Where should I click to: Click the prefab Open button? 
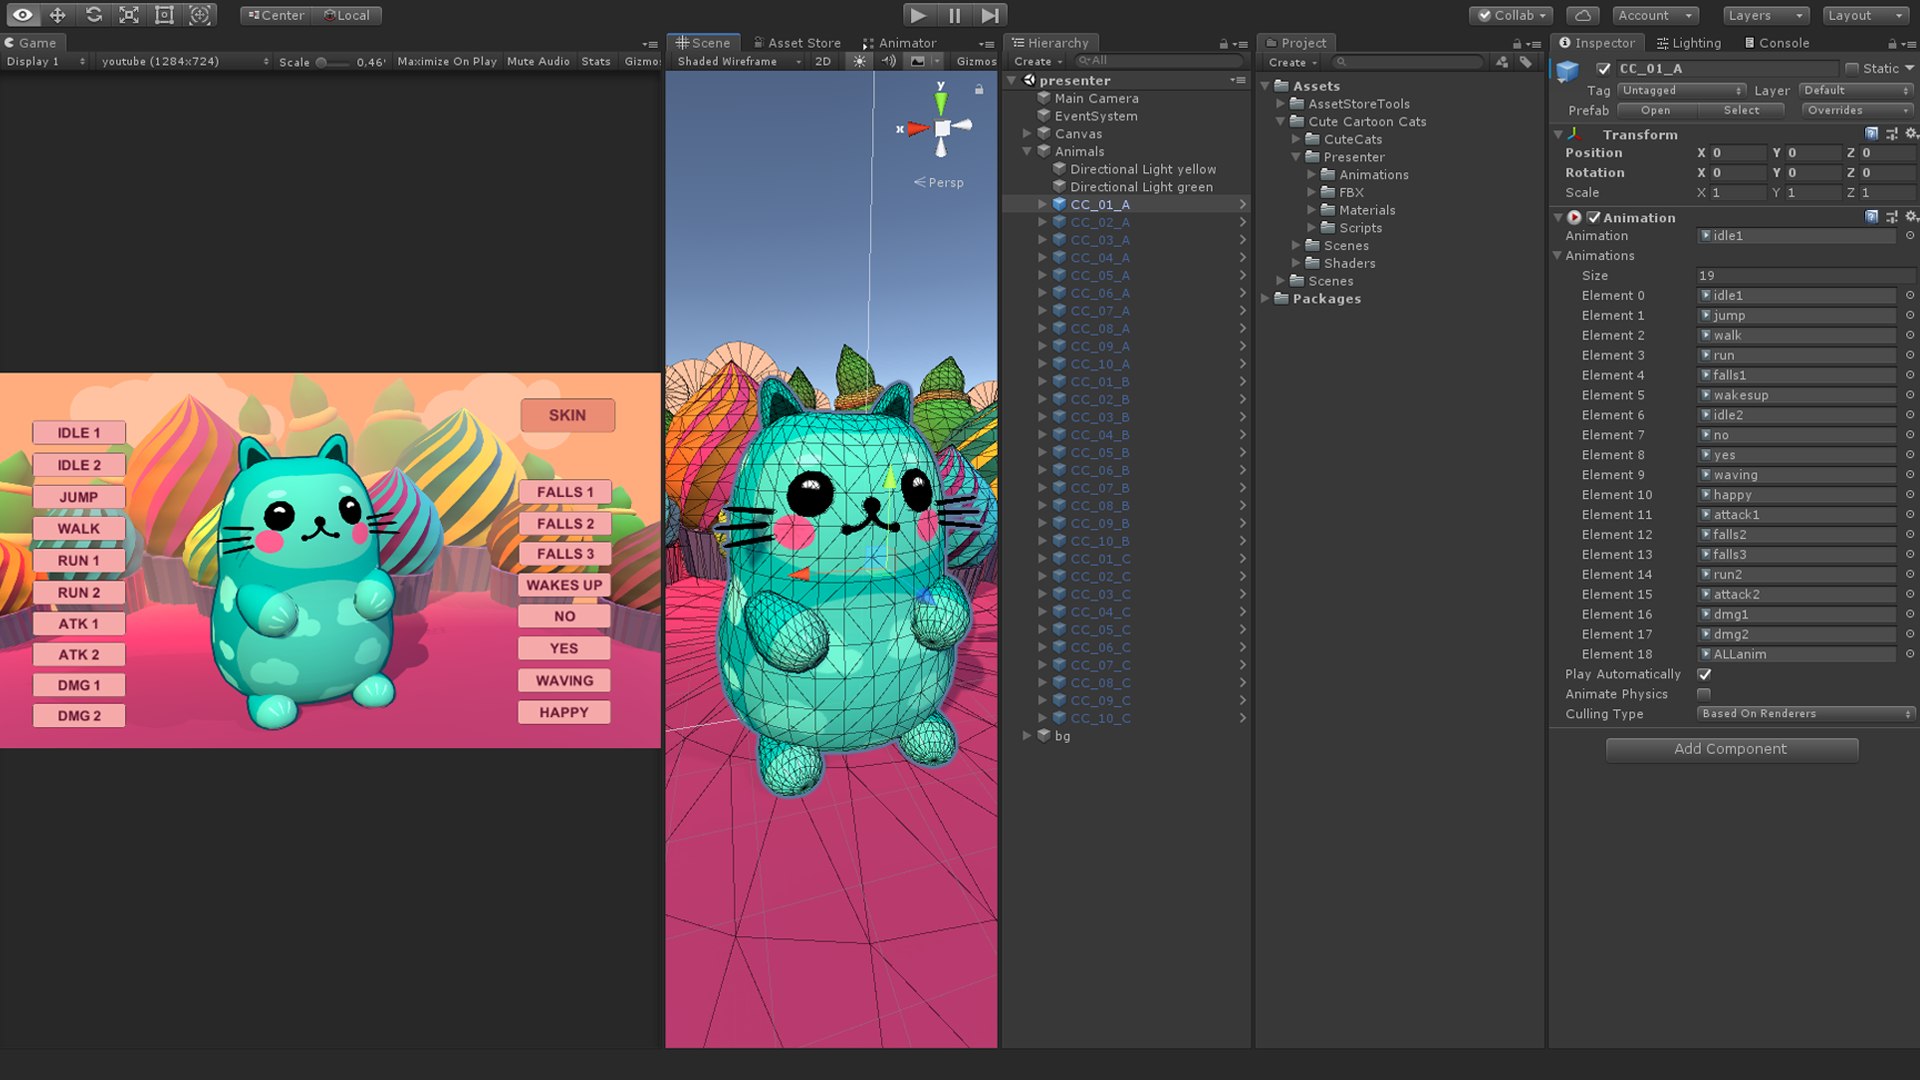point(1655,110)
